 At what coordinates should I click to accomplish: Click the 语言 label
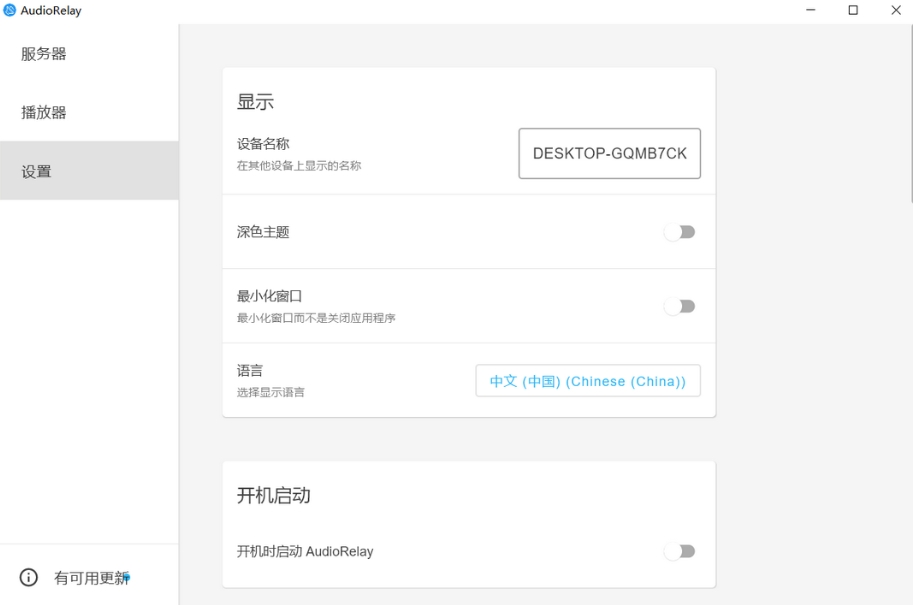pos(249,370)
